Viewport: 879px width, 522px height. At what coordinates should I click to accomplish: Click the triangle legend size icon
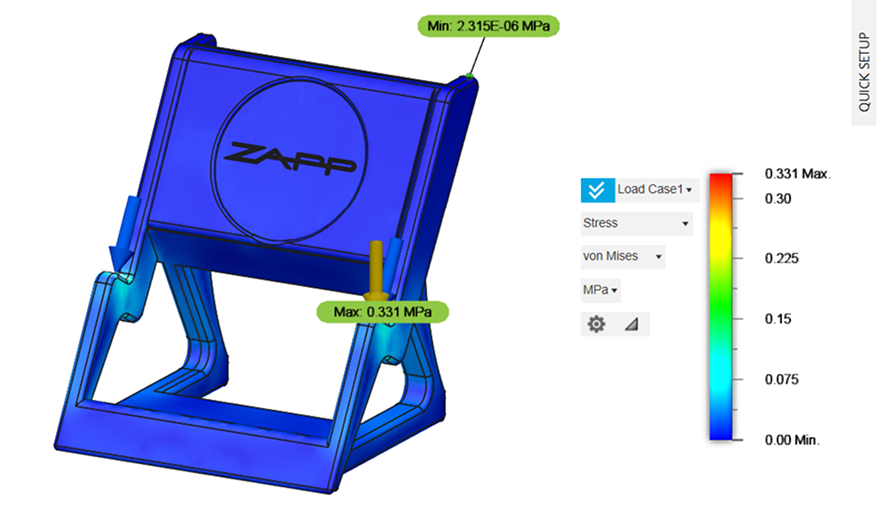click(631, 324)
